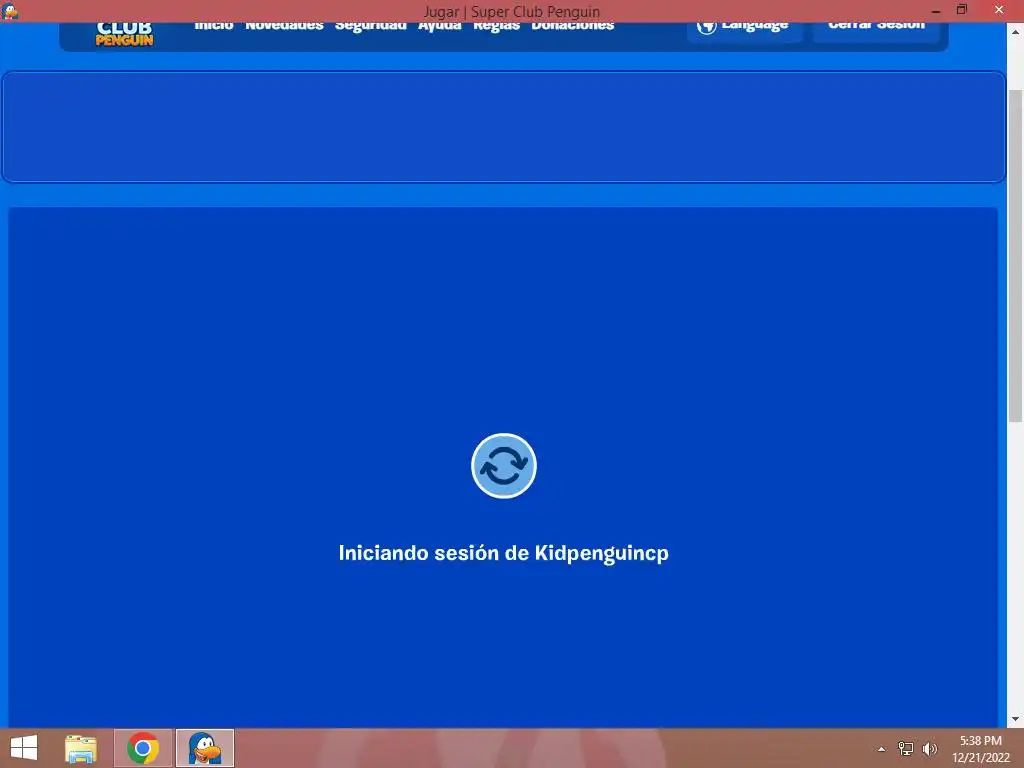Click the globe icon beside Language
Image resolution: width=1024 pixels, height=768 pixels.
pos(707,27)
